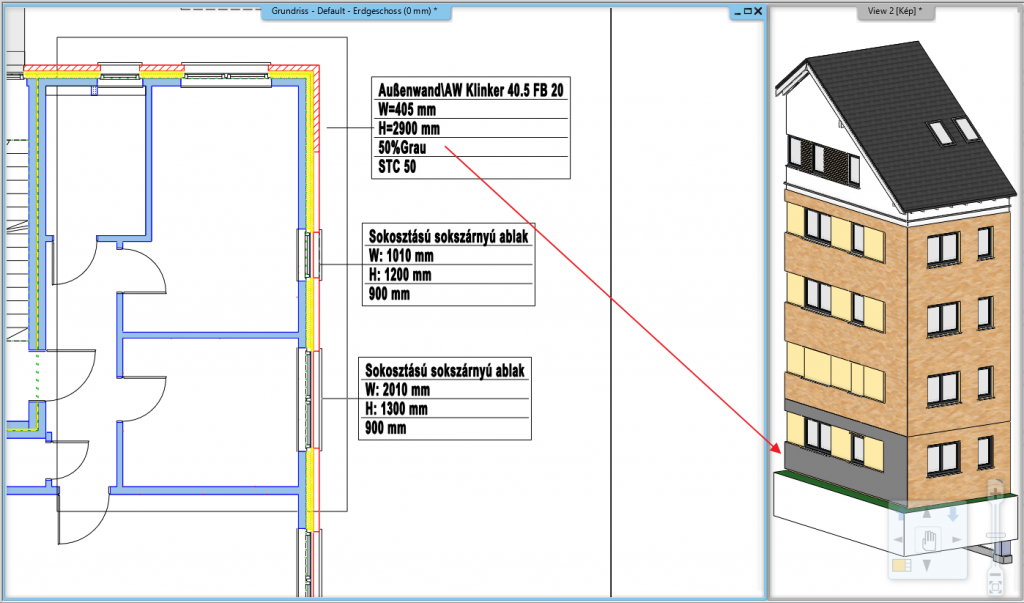Screen dimensions: 1024x603
Task: Click the gray pan-down arrow in the navigation widget
Action: 927,565
